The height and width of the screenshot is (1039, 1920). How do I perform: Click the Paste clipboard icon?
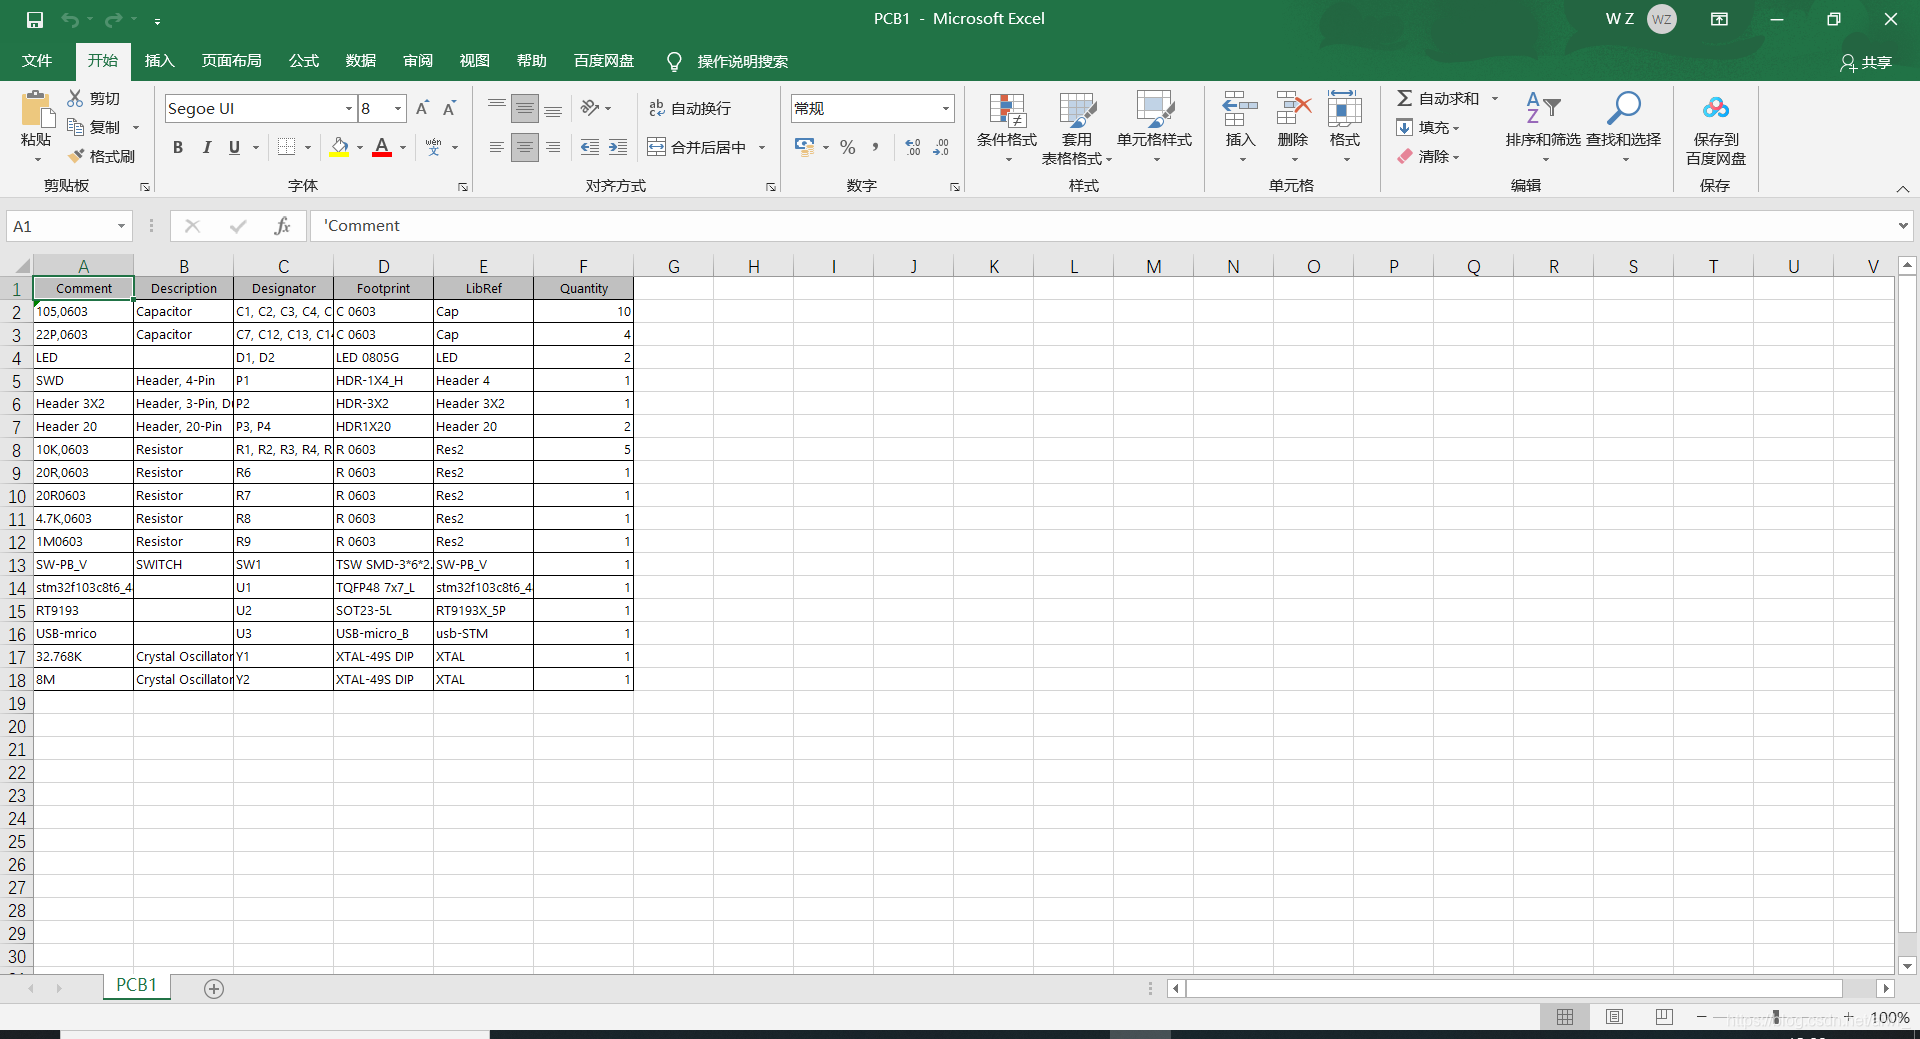pyautogui.click(x=36, y=110)
